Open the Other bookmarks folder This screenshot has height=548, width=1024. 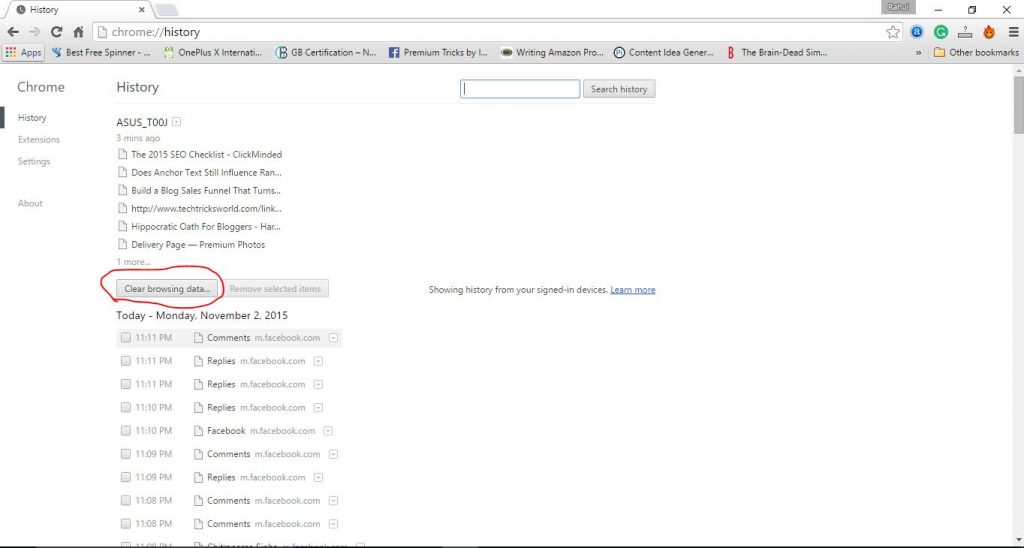[976, 52]
